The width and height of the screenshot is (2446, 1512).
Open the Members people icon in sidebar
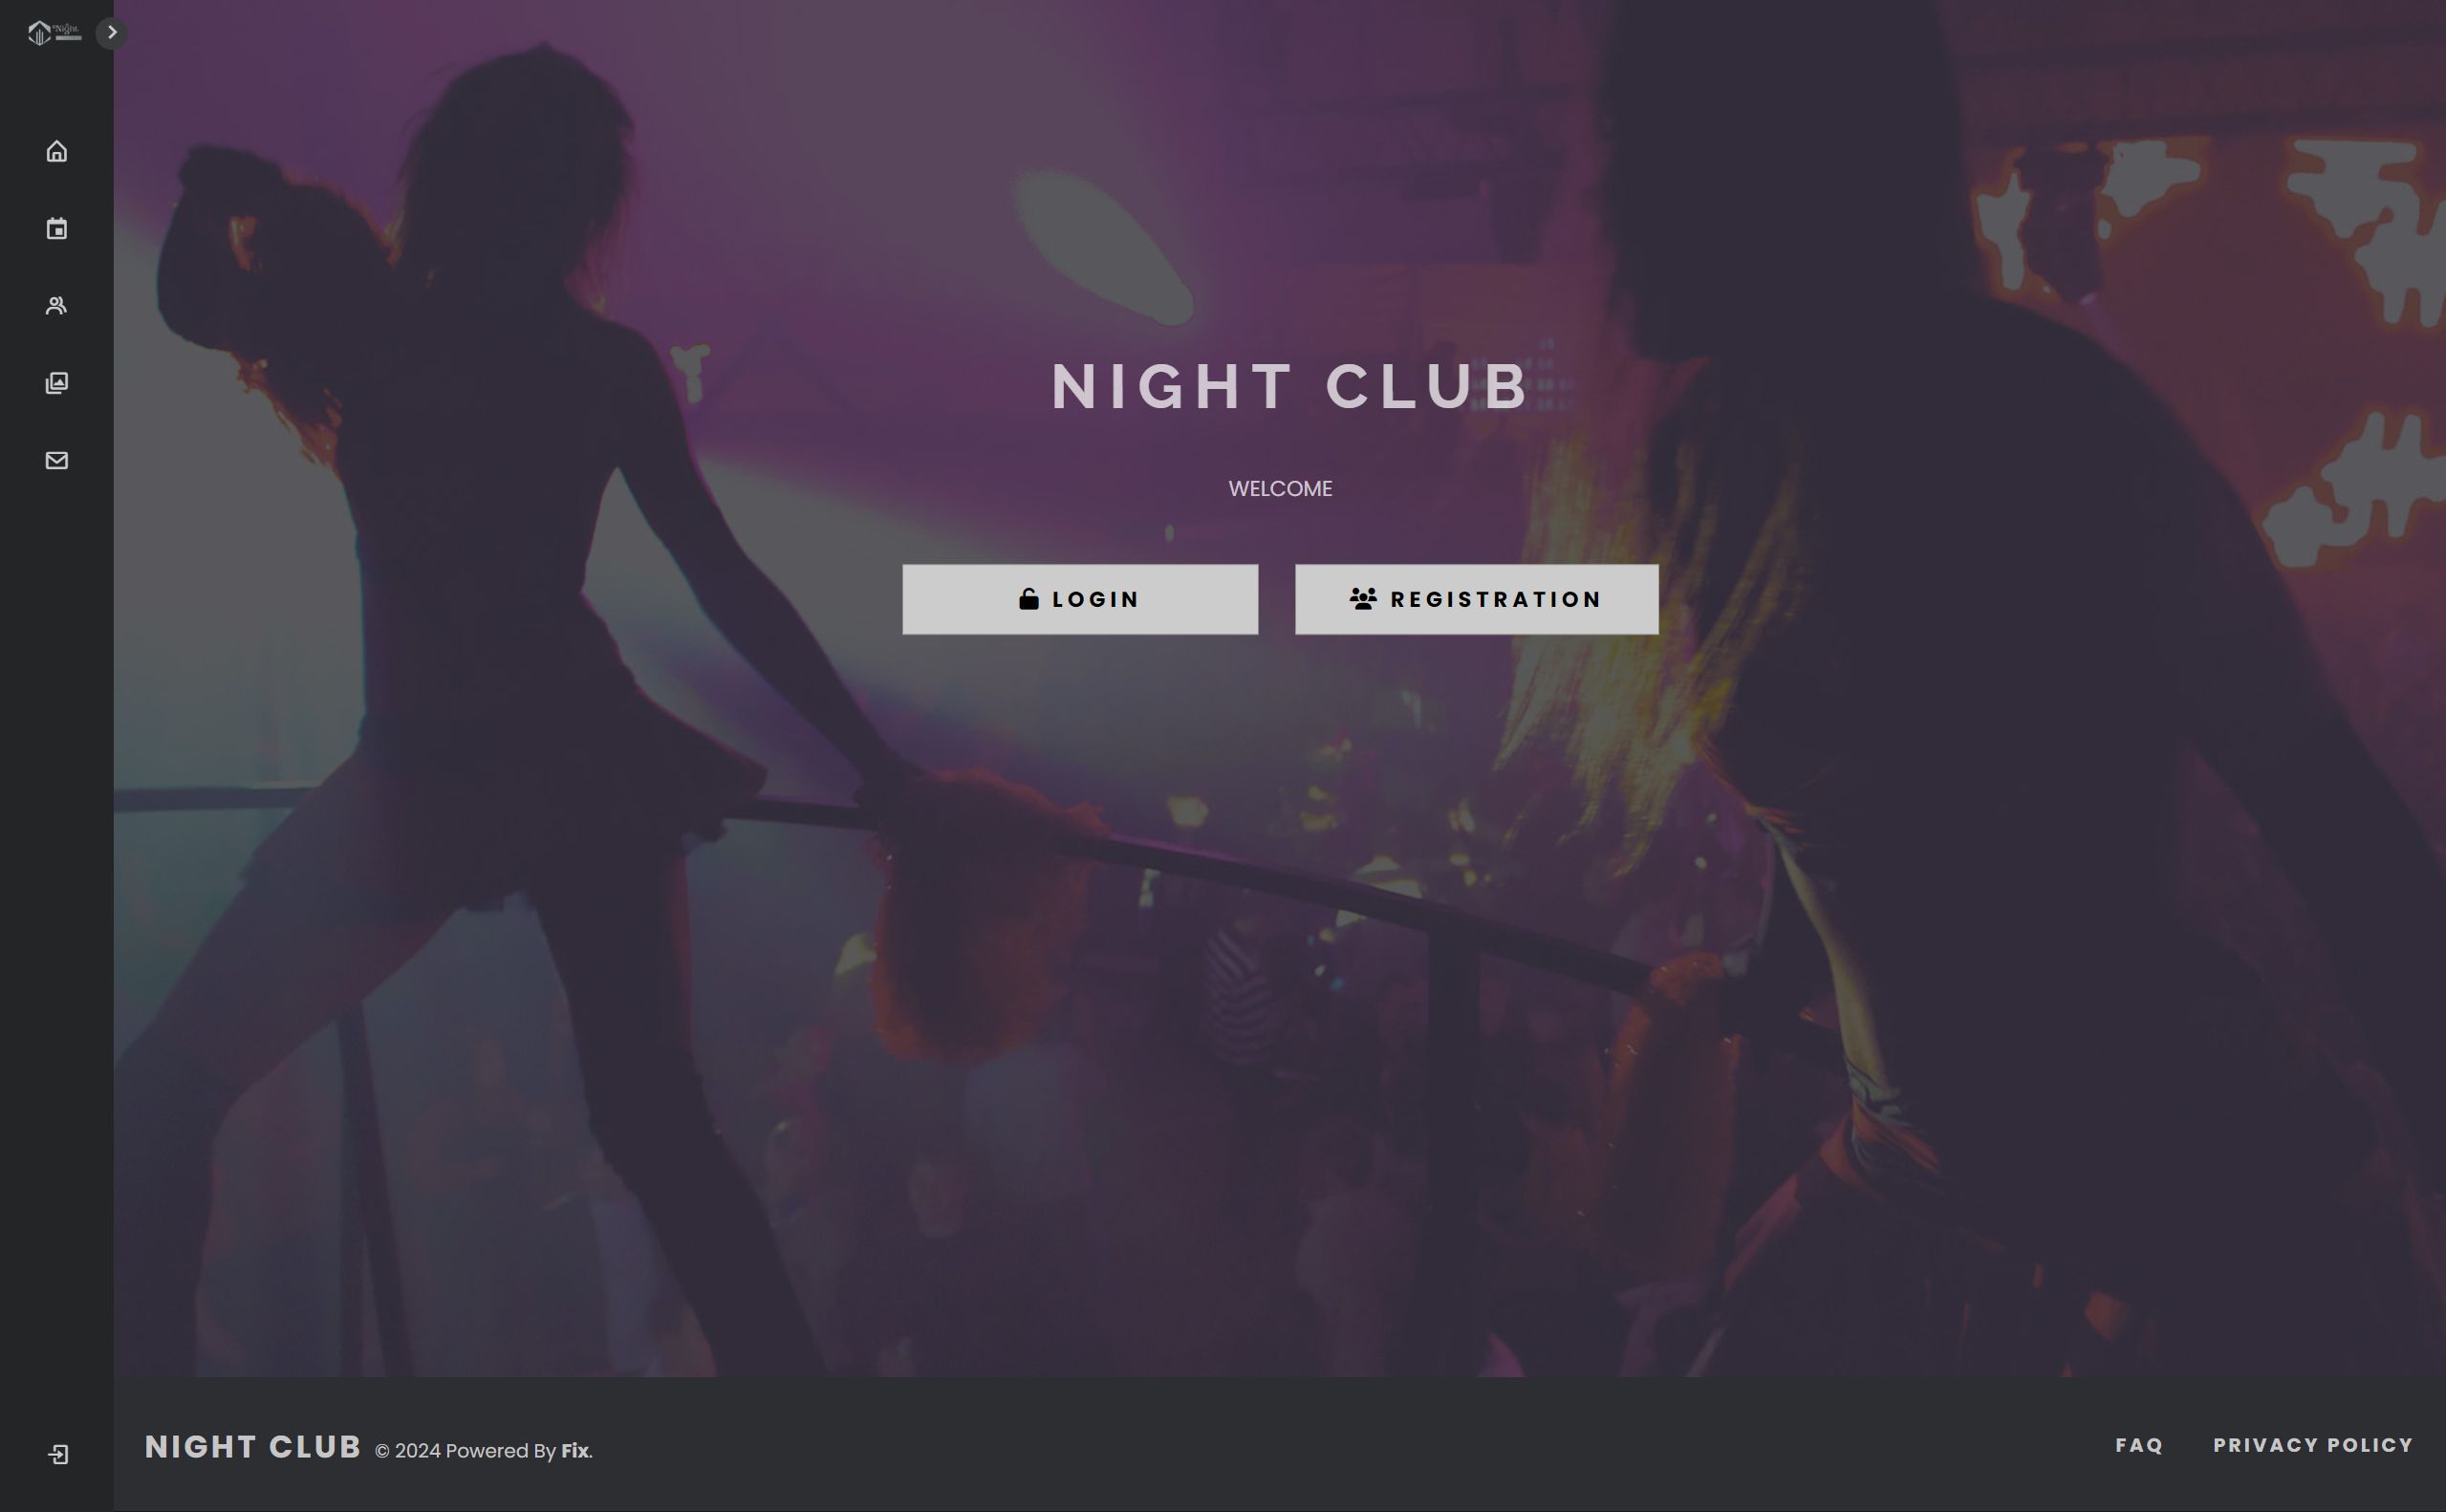point(57,306)
